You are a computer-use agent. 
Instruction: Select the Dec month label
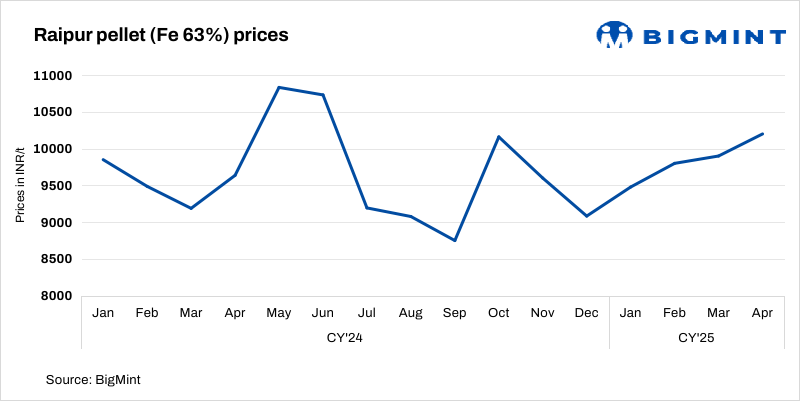[587, 313]
